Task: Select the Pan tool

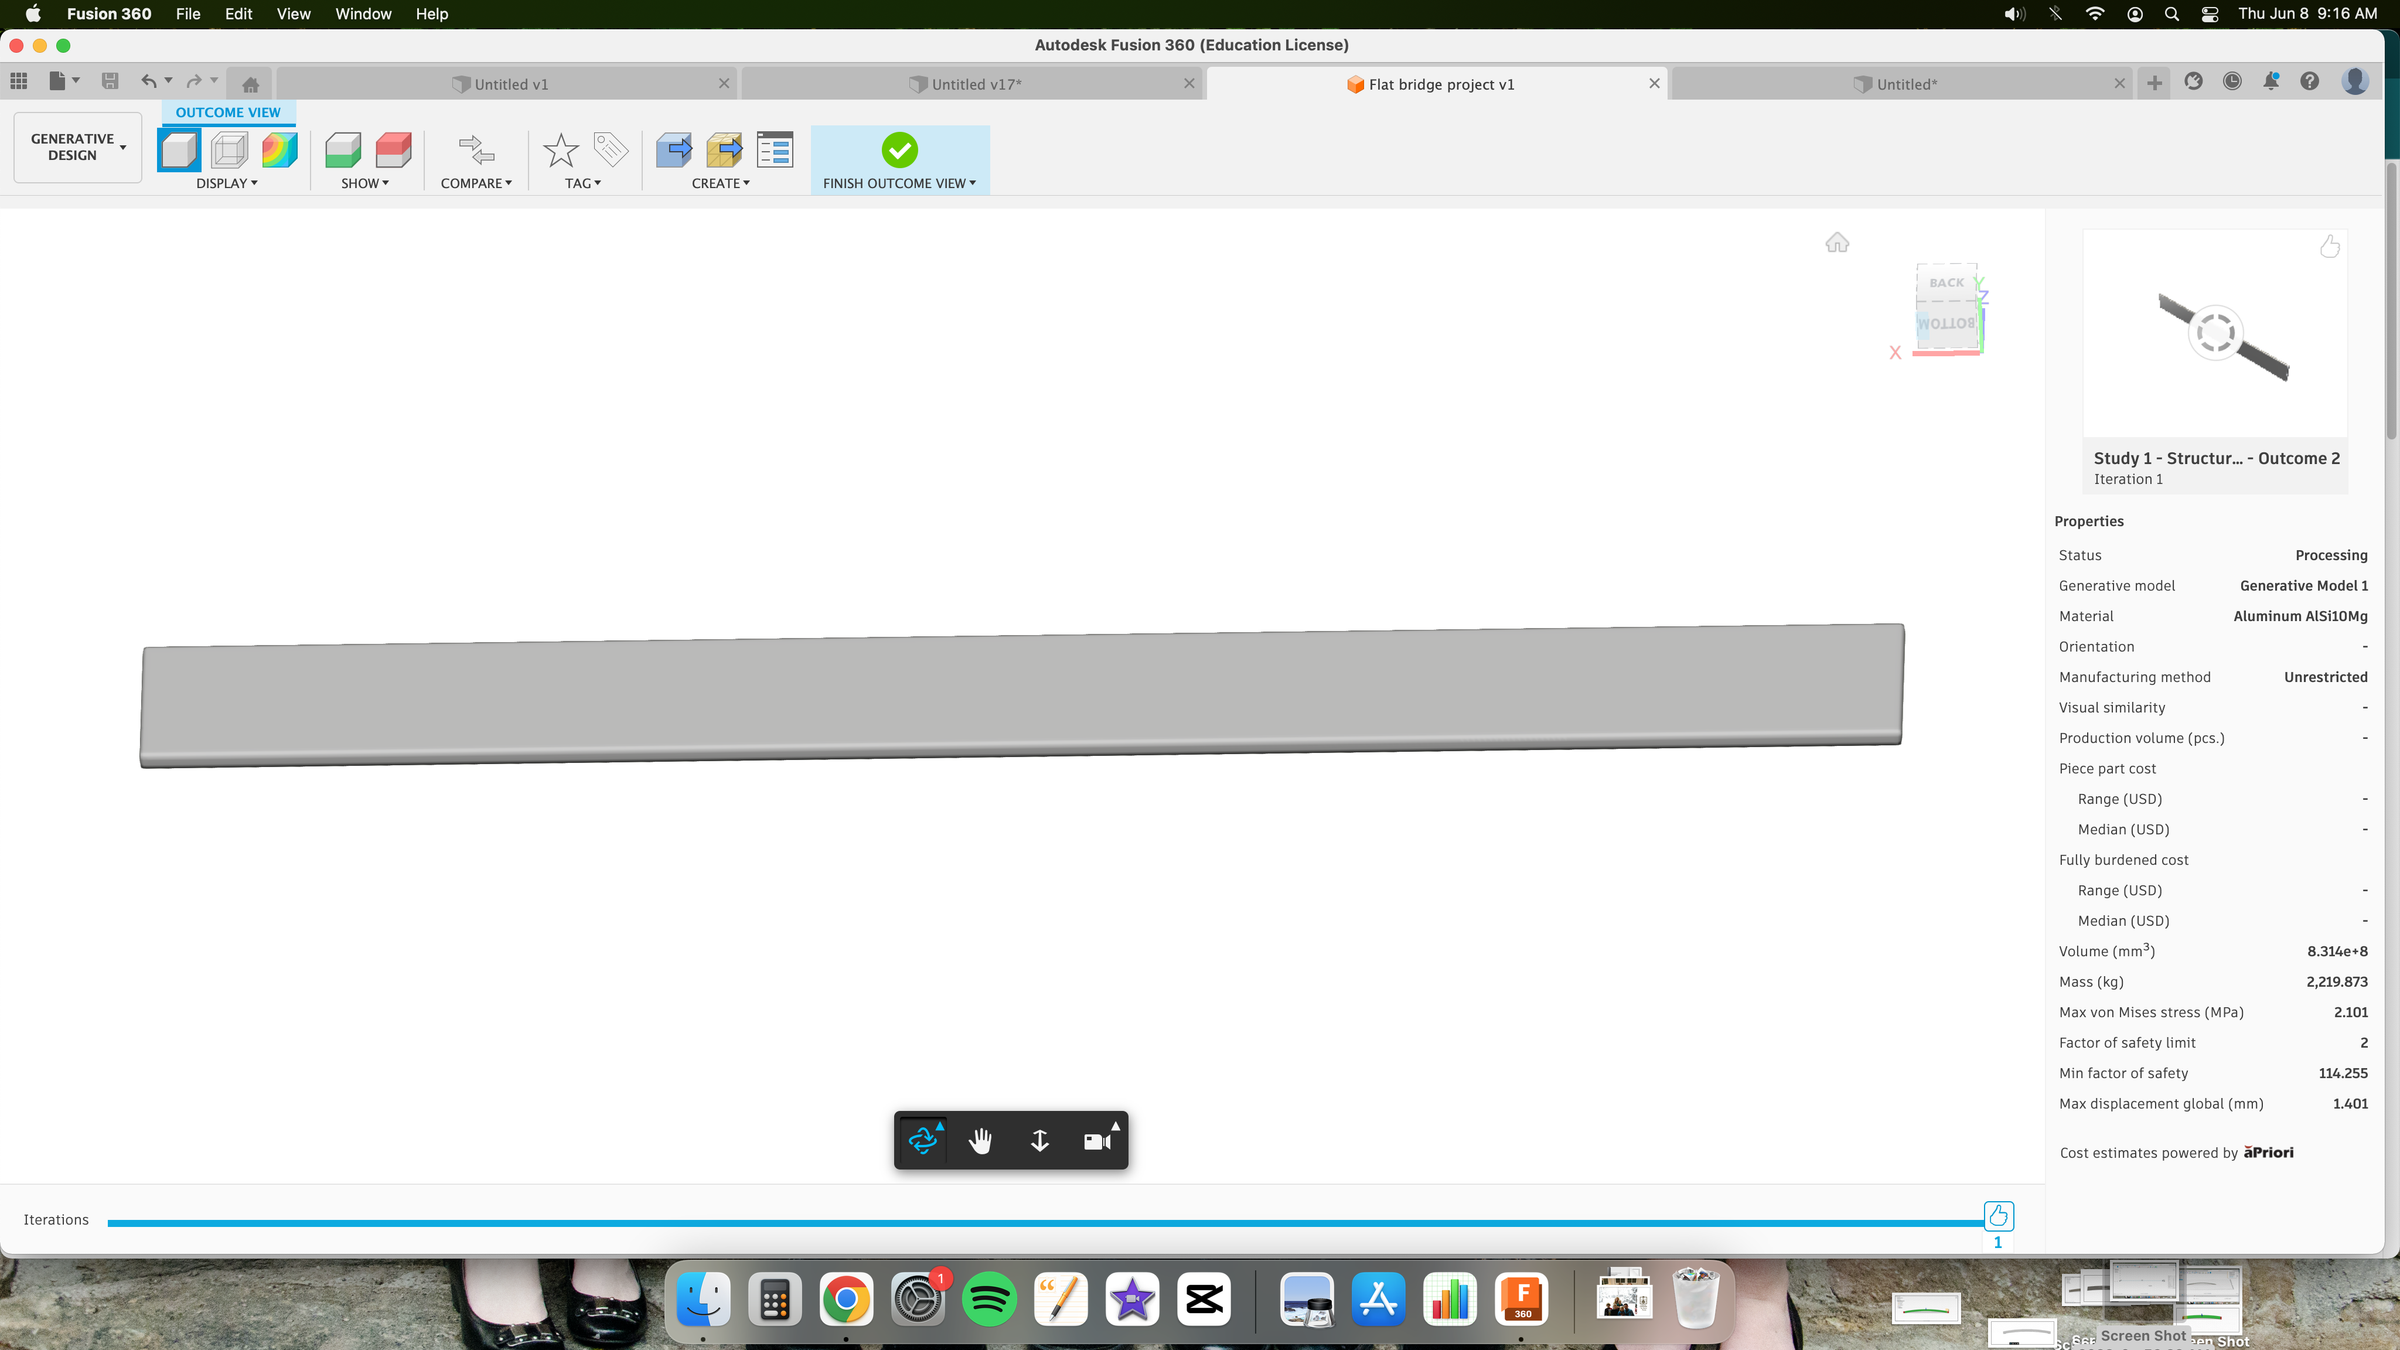Action: [x=980, y=1139]
